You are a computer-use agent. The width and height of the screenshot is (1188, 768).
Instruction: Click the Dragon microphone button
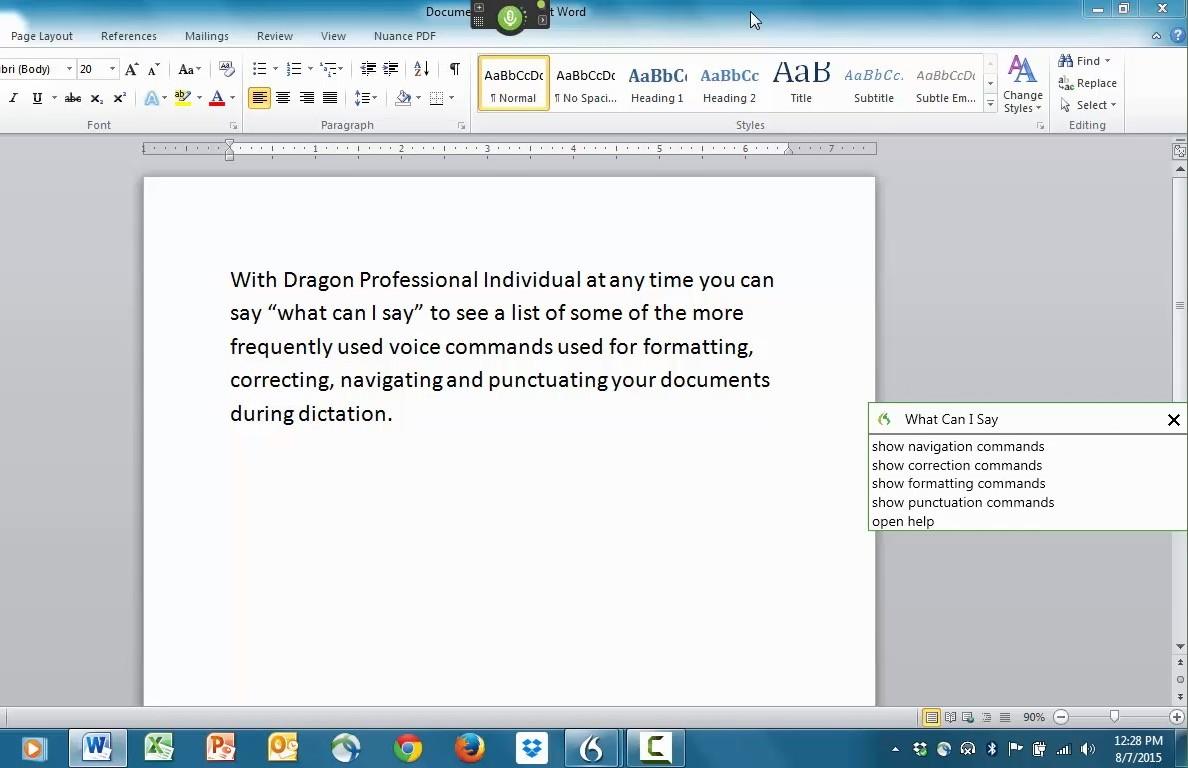point(510,17)
